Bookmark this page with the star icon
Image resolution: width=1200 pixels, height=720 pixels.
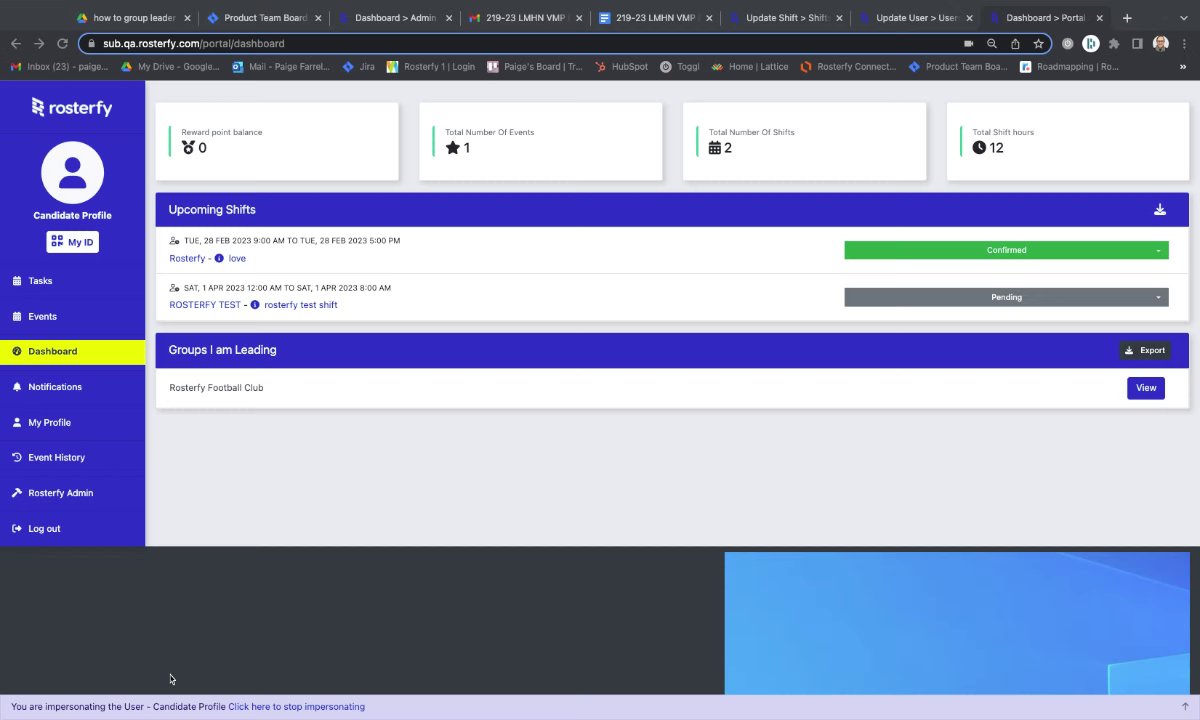(x=1039, y=44)
